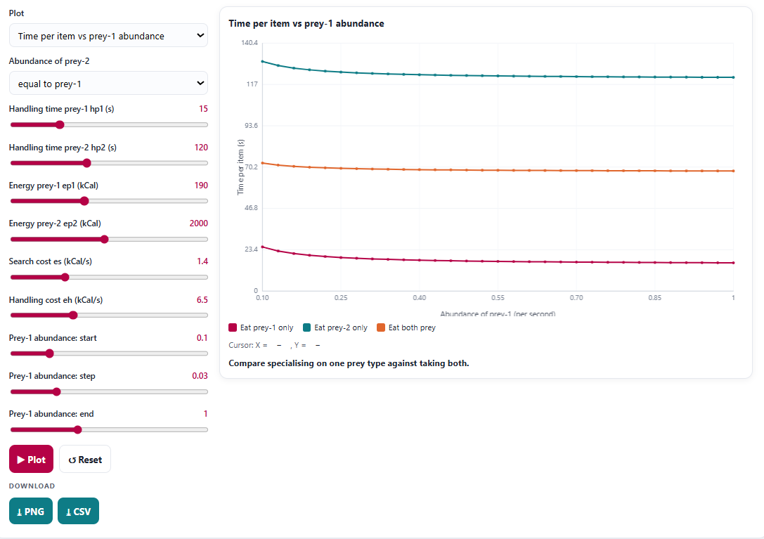Toggle the 'Eat prey-1 only' legend swatch
The image size is (764, 539).
[232, 327]
